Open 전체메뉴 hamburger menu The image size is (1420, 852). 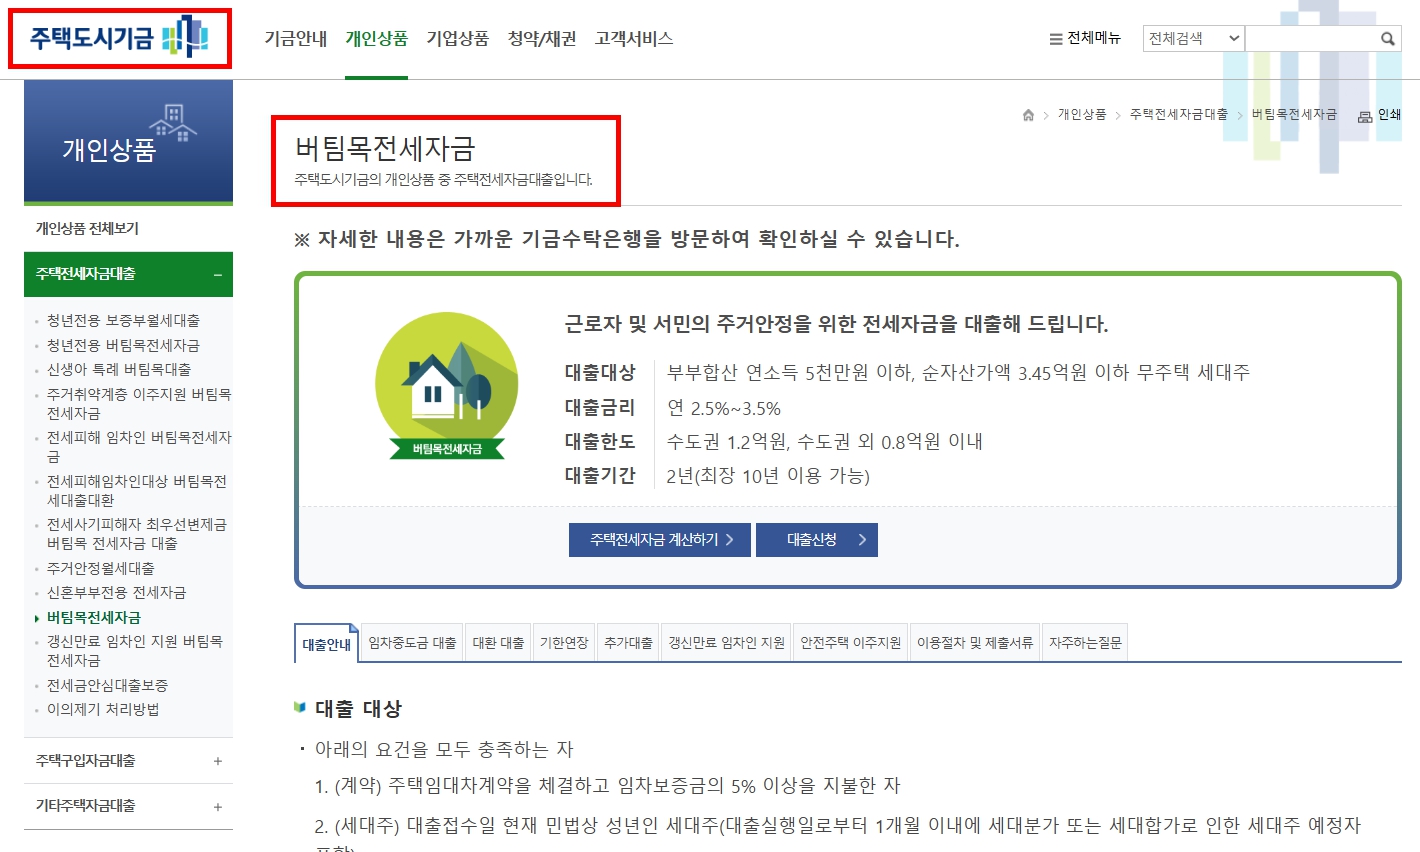(1085, 39)
